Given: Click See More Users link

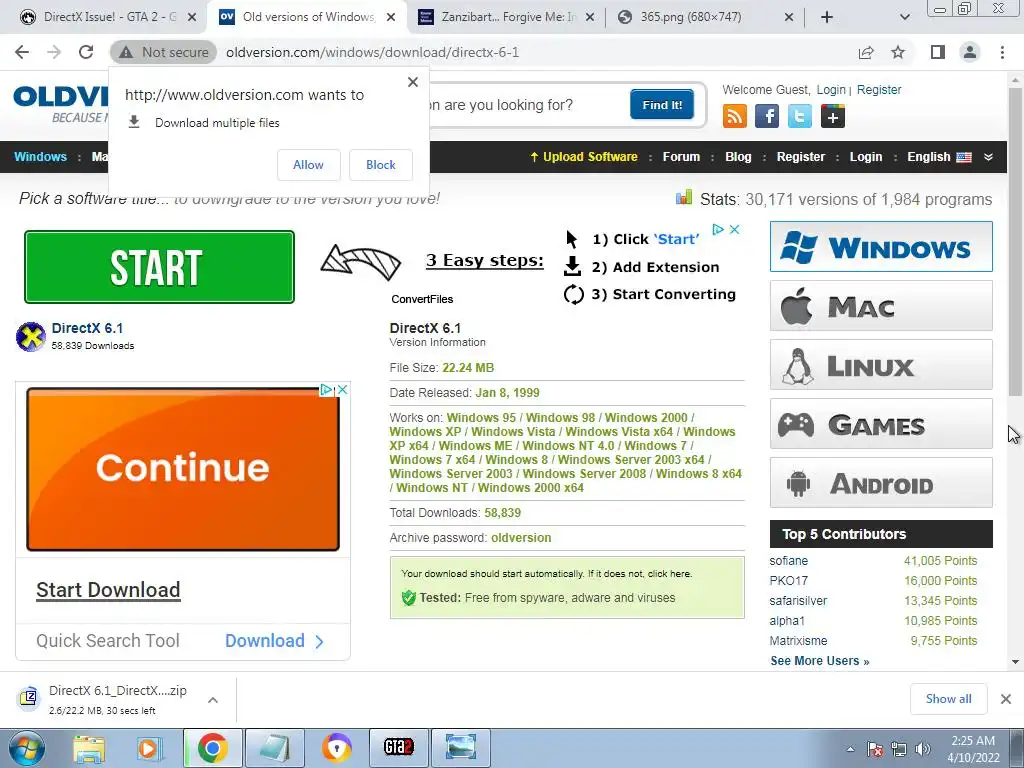Looking at the screenshot, I should [x=820, y=661].
